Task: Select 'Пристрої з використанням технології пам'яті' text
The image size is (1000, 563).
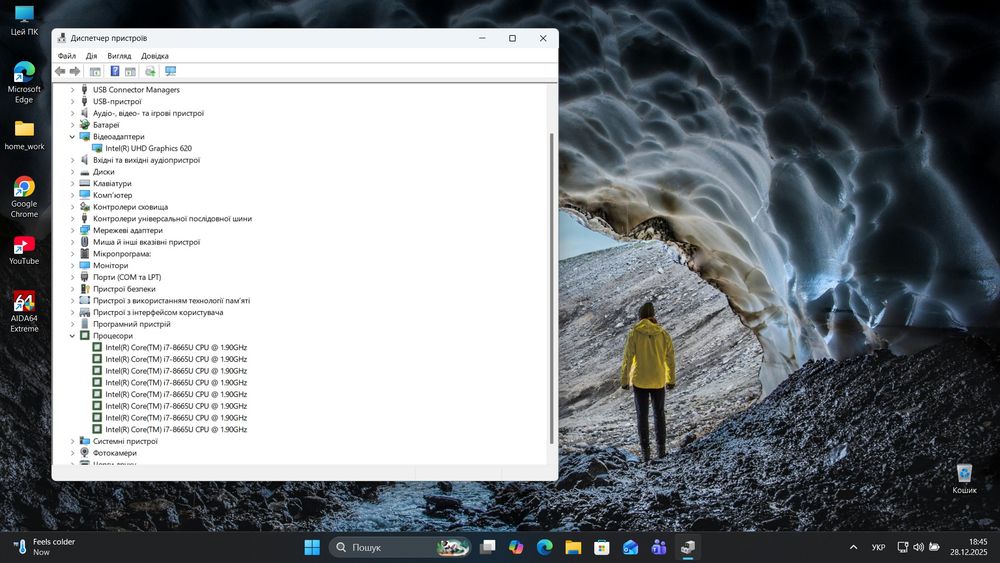Action: [x=172, y=300]
